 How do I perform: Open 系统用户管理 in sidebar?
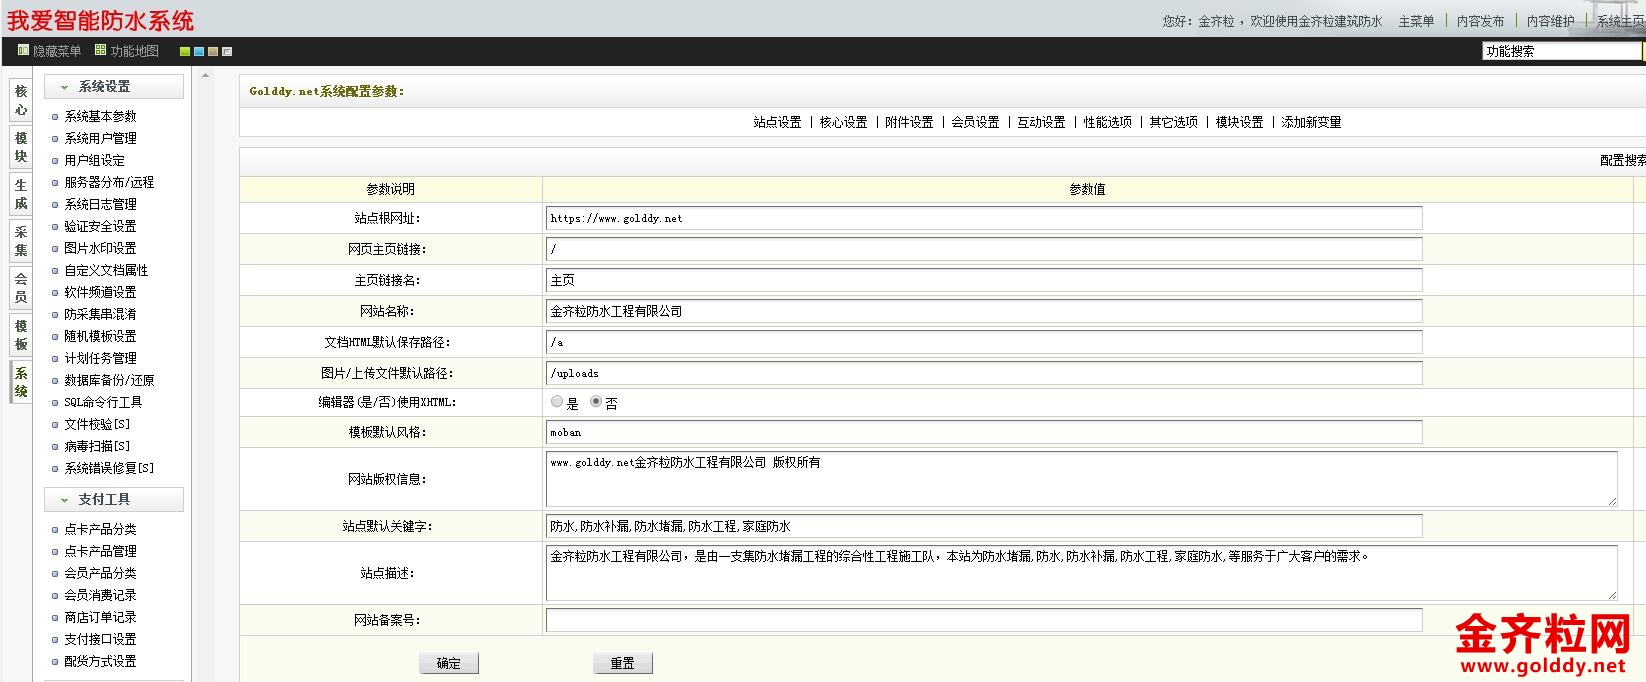click(100, 138)
